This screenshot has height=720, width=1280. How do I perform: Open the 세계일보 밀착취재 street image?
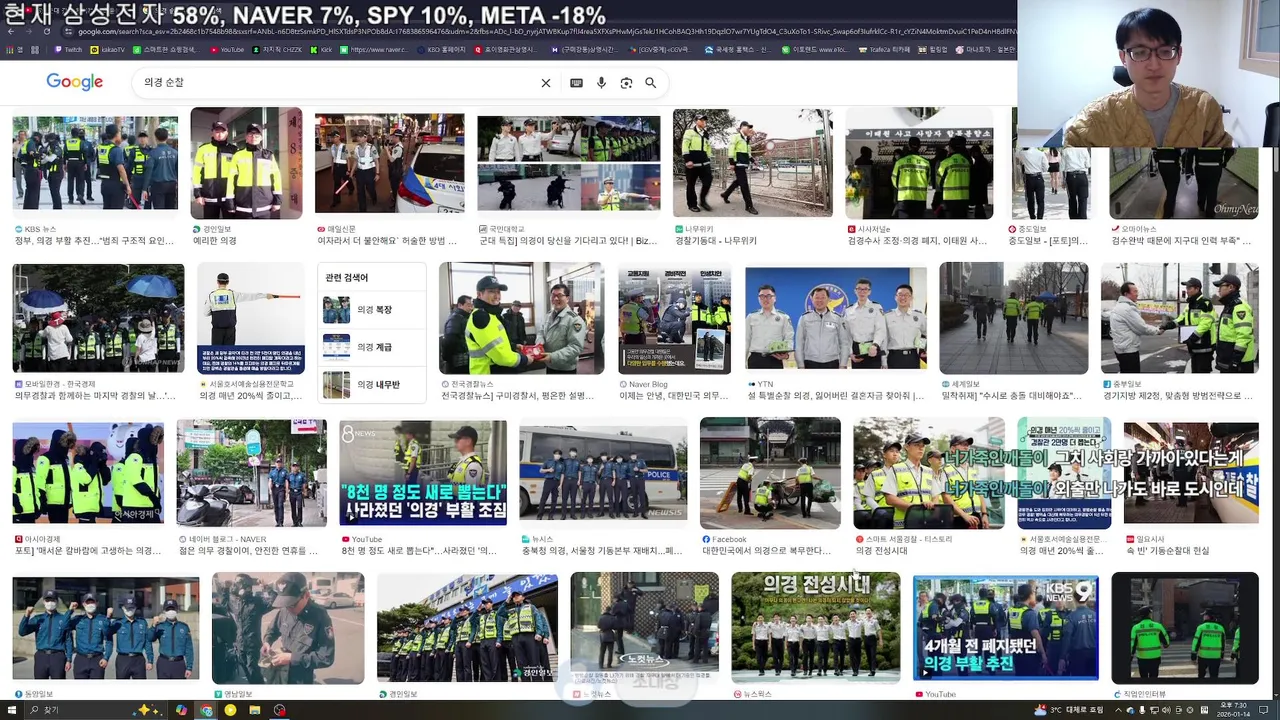[x=1013, y=319]
